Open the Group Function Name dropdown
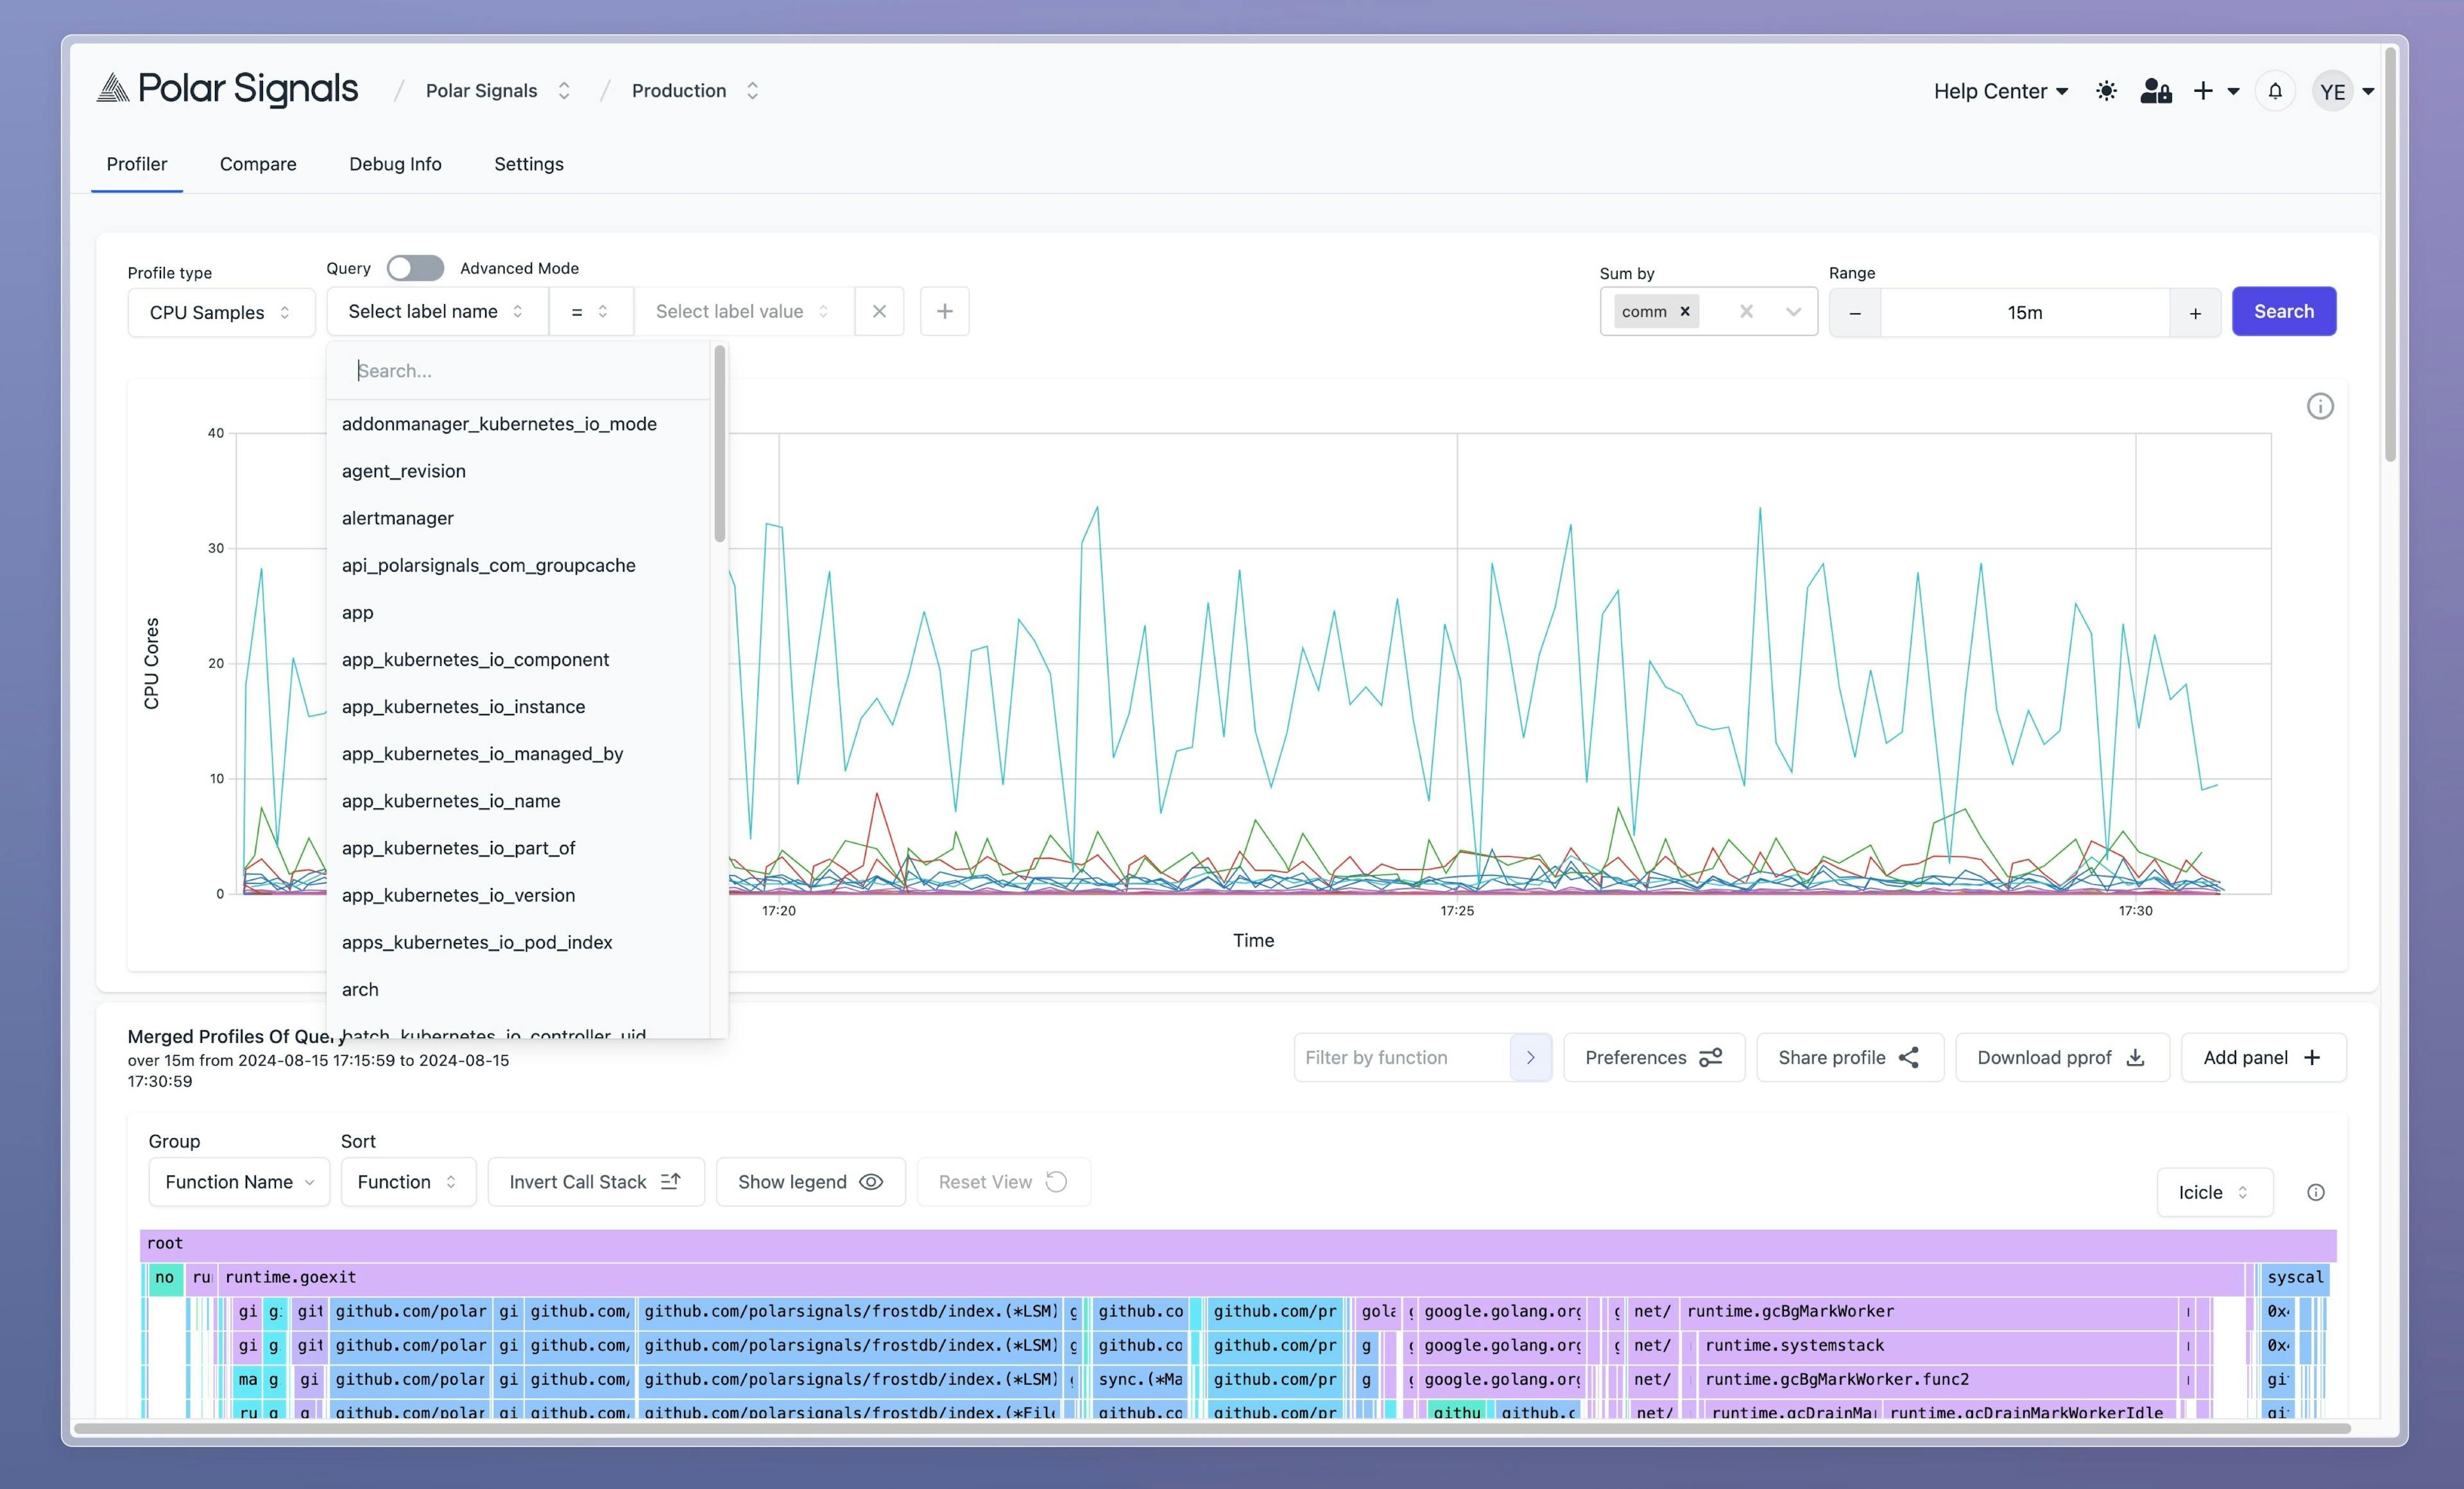The width and height of the screenshot is (2464, 1489). 239,1181
